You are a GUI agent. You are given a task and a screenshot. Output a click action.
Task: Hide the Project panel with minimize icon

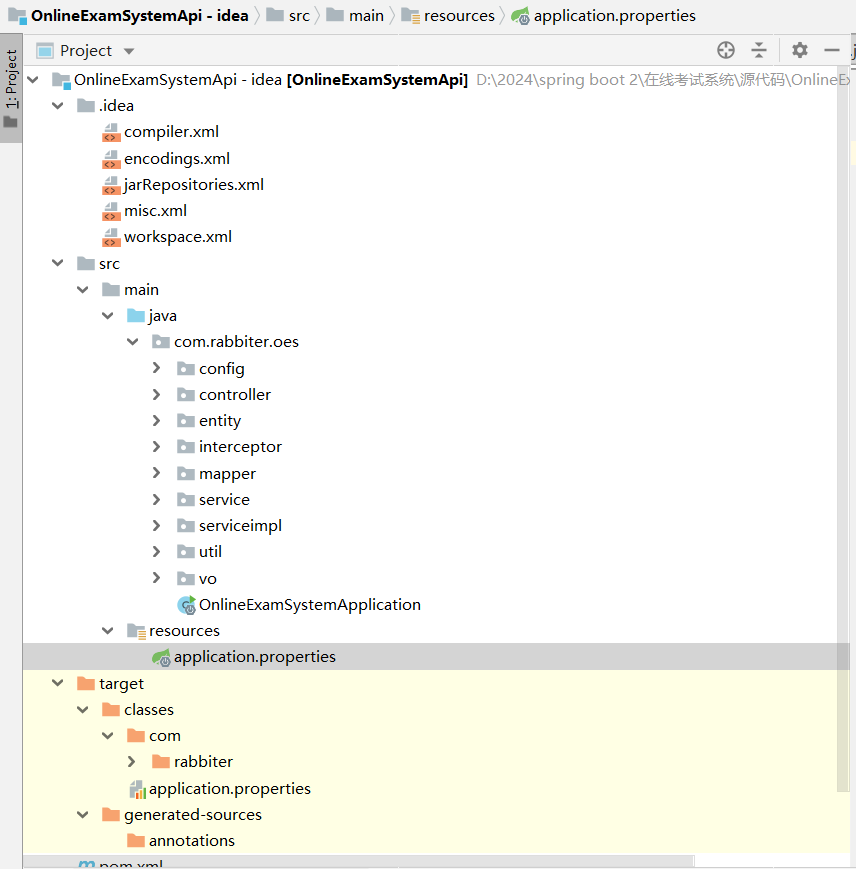point(832,50)
